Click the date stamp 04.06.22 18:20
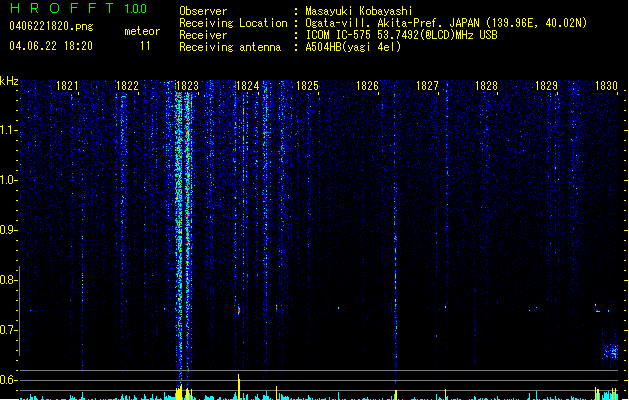 [x=51, y=46]
